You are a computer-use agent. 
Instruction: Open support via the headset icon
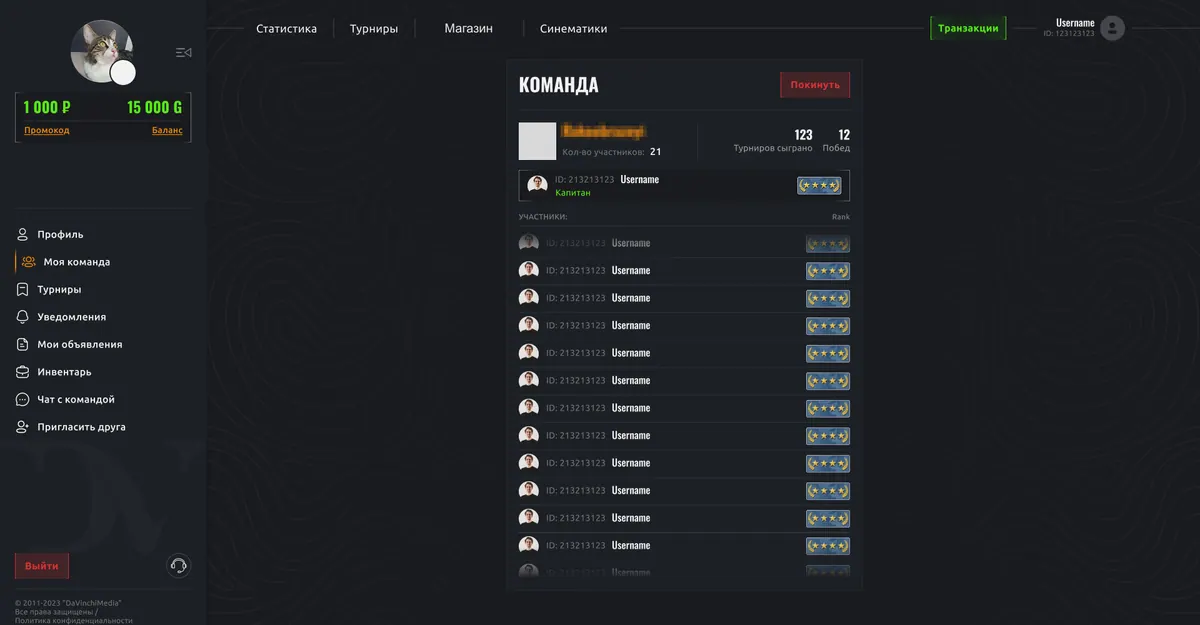pyautogui.click(x=179, y=566)
